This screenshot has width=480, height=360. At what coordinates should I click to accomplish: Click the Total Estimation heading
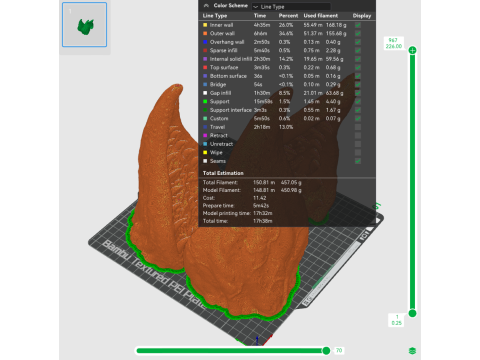tap(223, 173)
